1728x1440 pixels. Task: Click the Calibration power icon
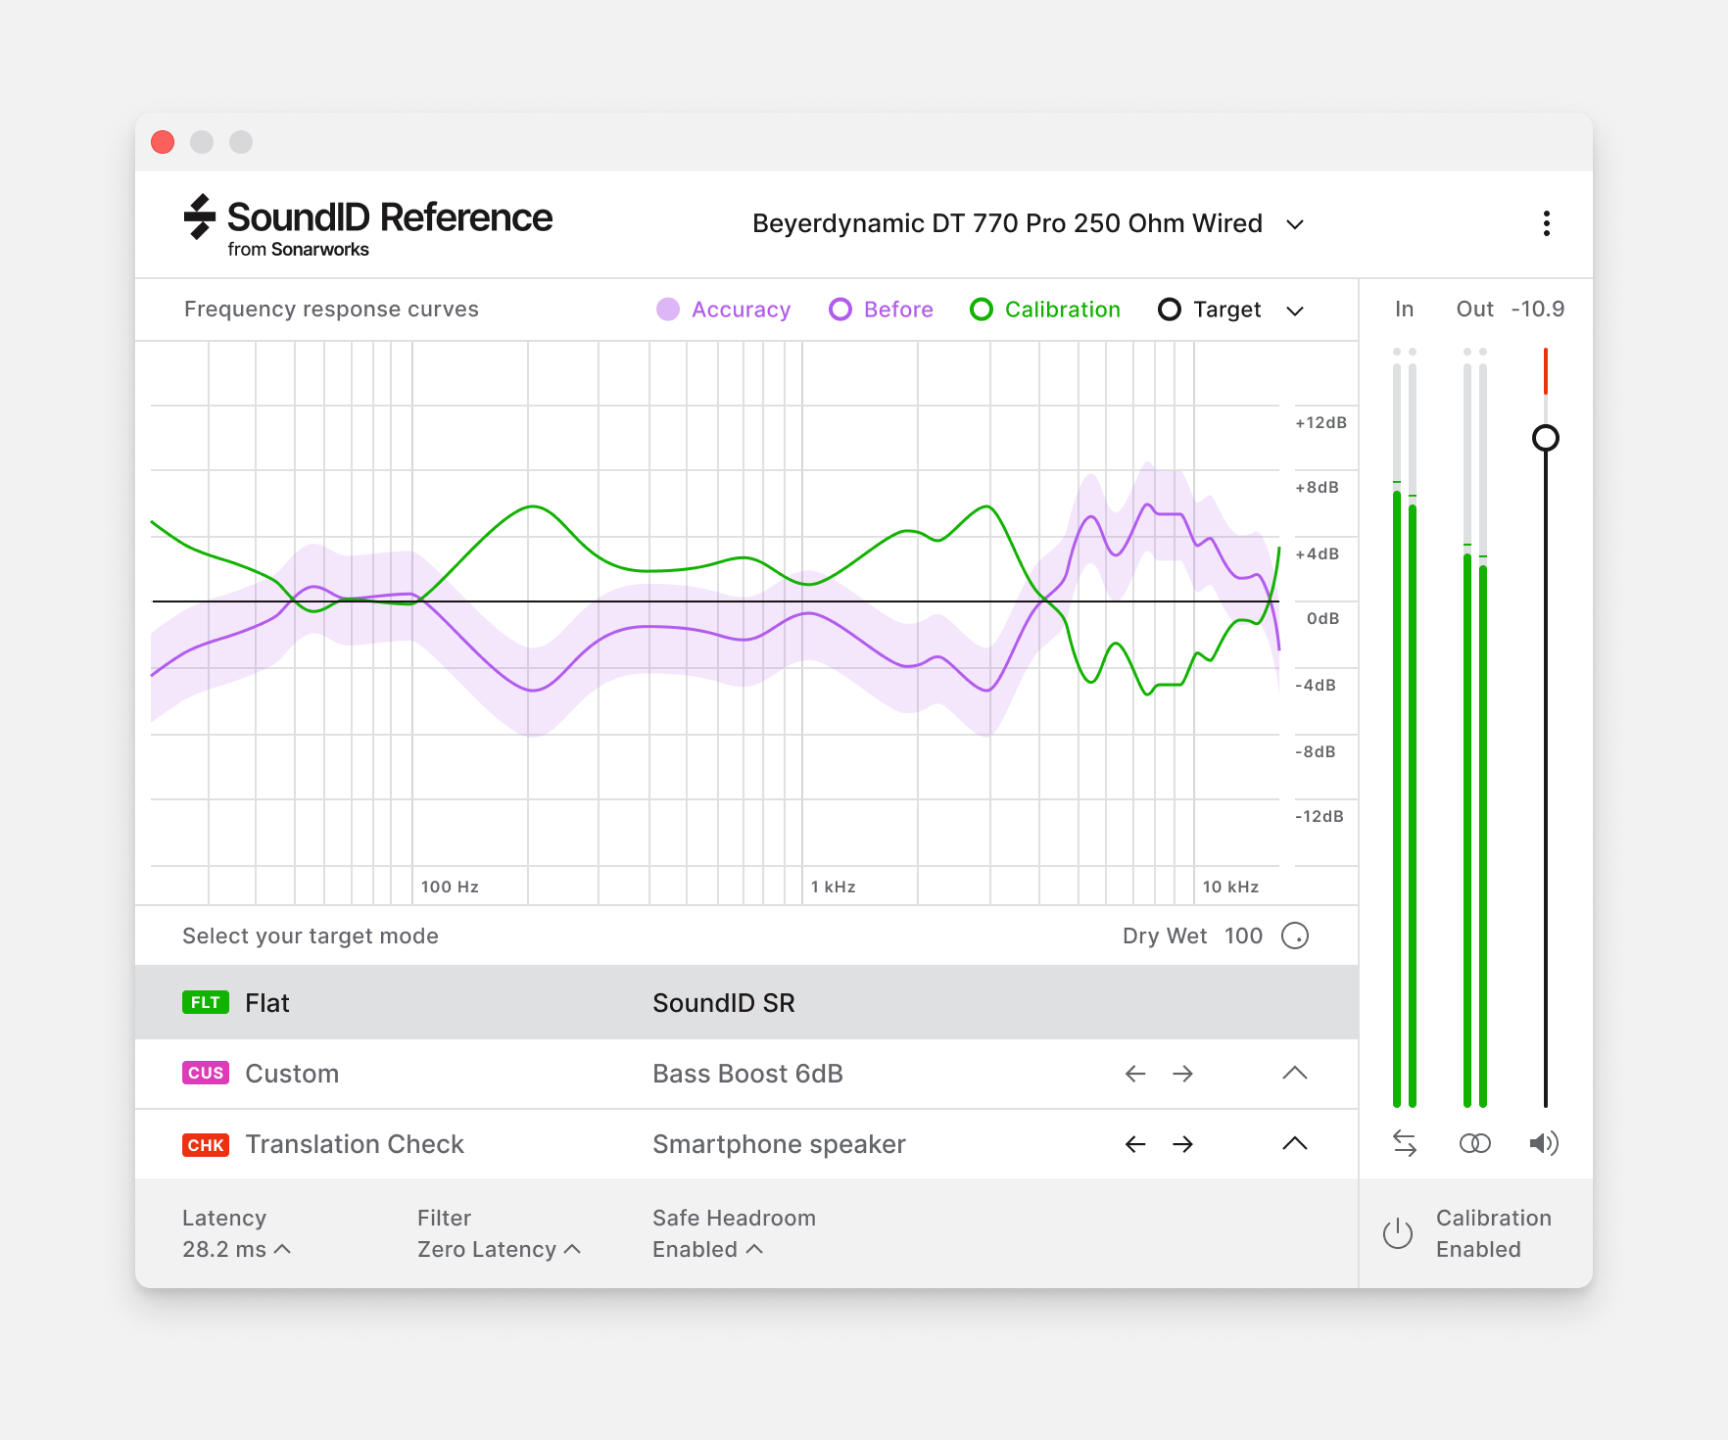coord(1396,1232)
